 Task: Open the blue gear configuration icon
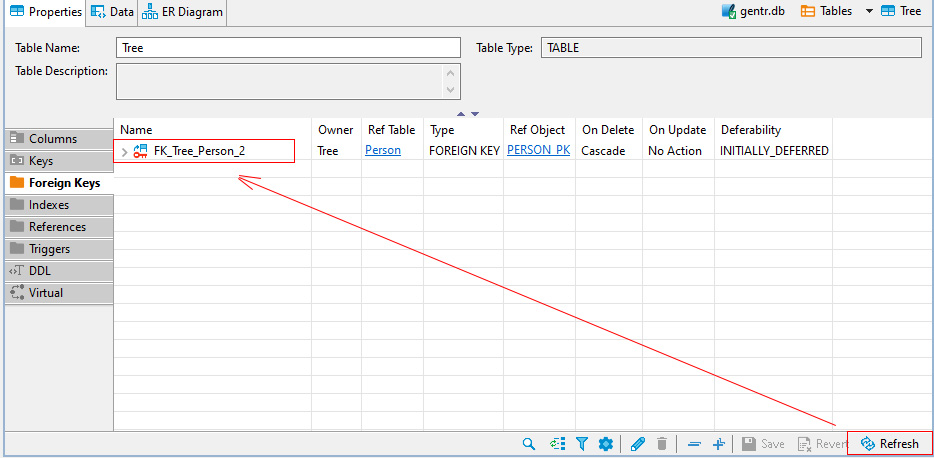(x=606, y=444)
